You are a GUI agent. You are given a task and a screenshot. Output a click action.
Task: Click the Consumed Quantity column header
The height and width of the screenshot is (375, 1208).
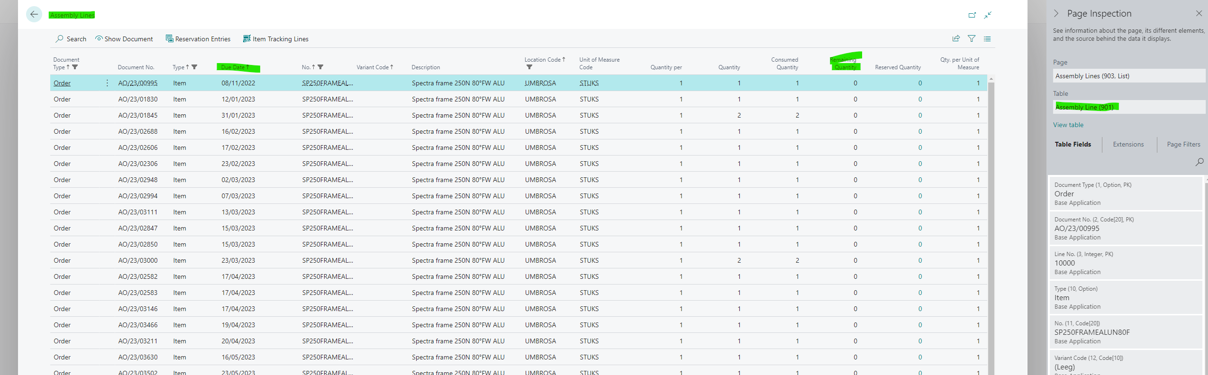click(x=785, y=64)
